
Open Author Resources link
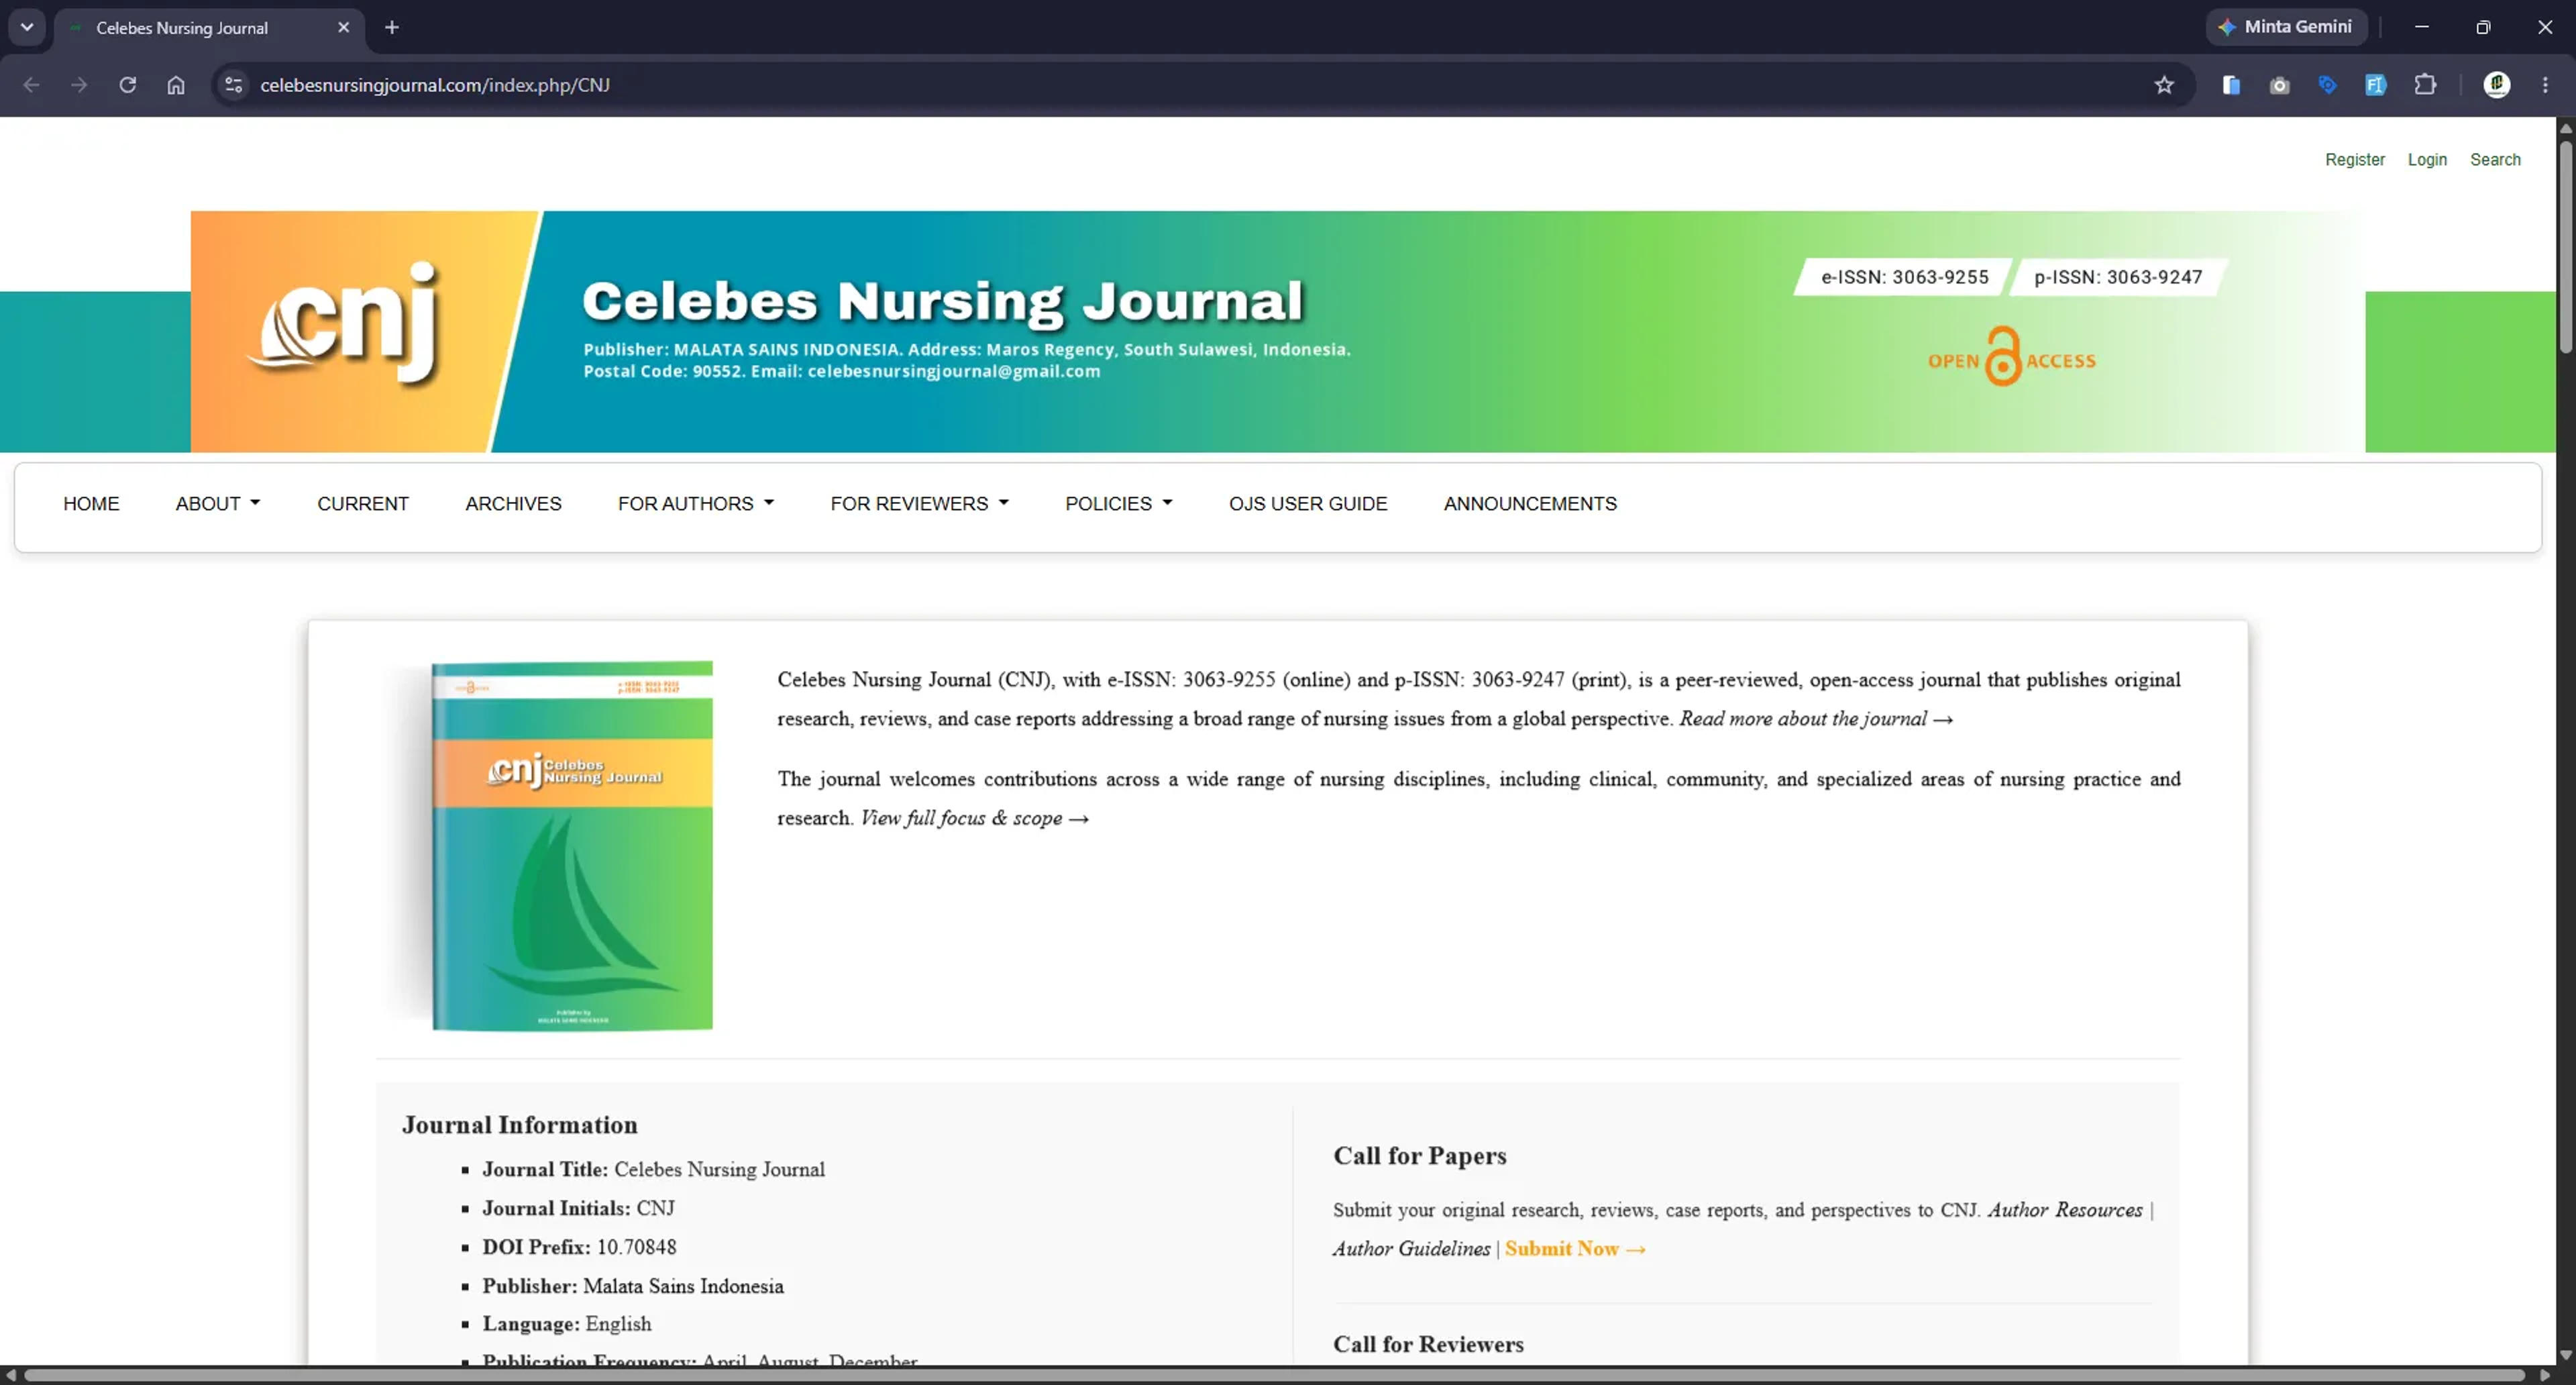[x=2064, y=1210]
